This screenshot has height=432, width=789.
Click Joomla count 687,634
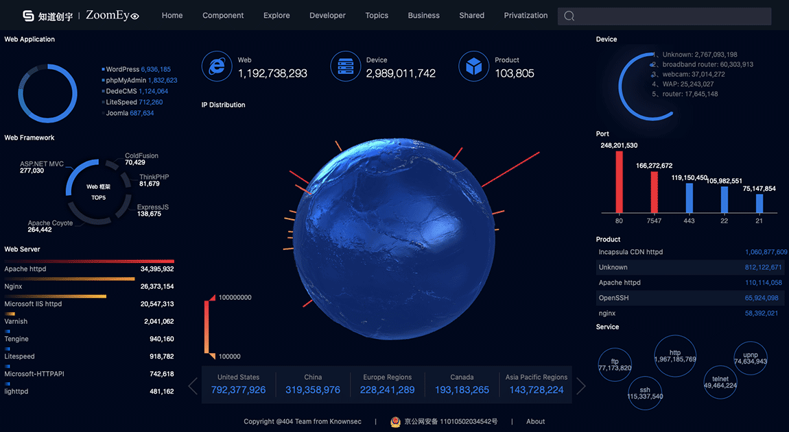pos(142,113)
